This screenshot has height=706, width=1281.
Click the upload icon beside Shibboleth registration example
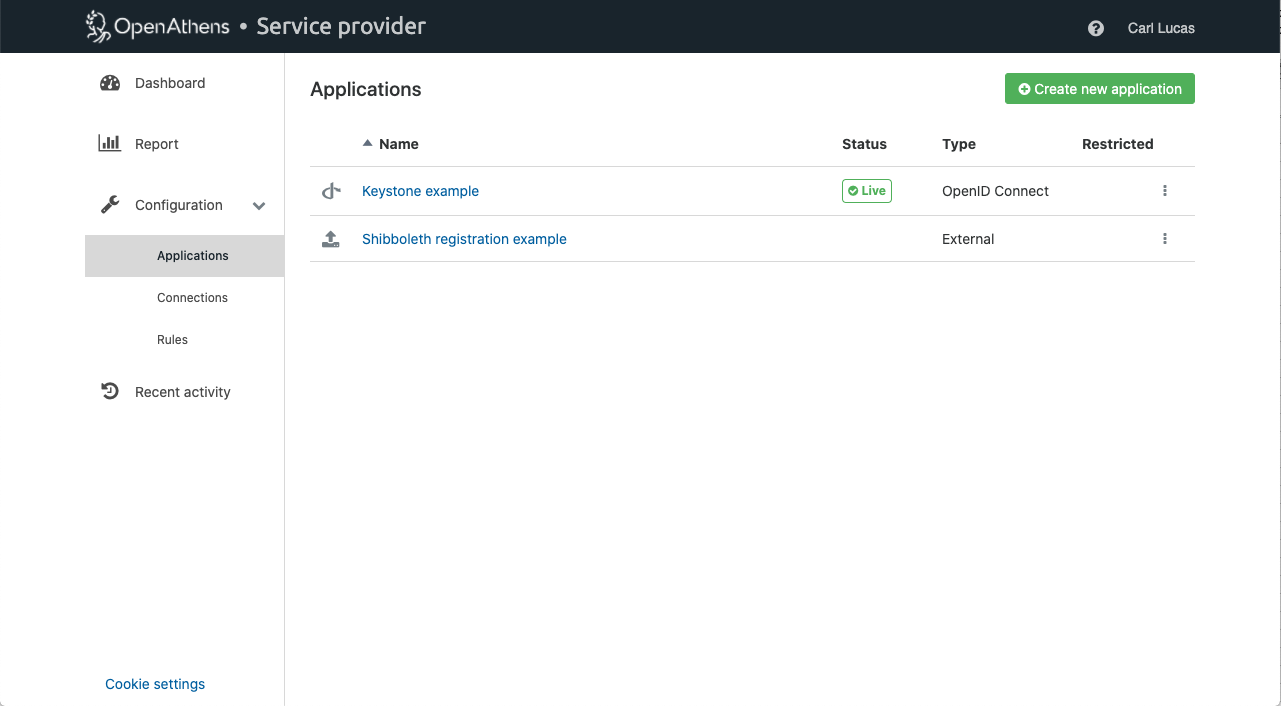click(x=331, y=239)
